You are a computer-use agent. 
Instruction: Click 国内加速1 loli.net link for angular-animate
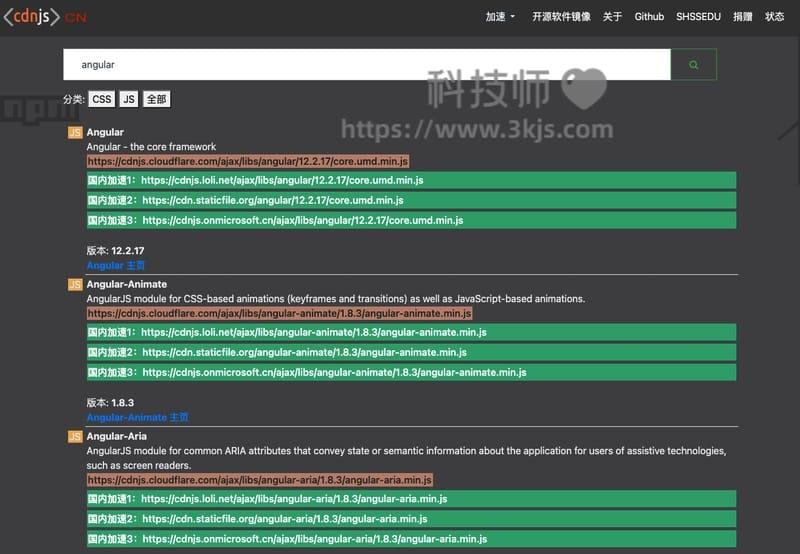[411, 332]
